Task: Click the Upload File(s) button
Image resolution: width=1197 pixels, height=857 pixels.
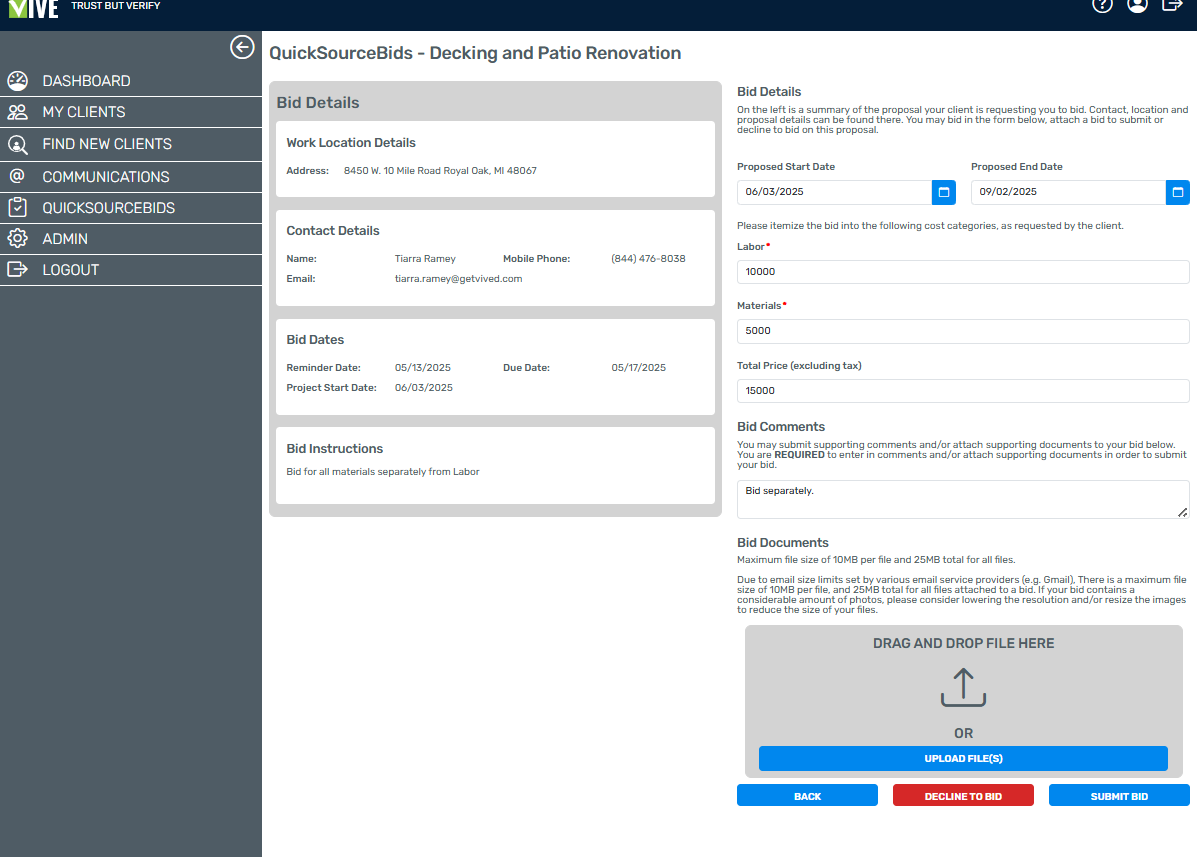Action: 963,759
